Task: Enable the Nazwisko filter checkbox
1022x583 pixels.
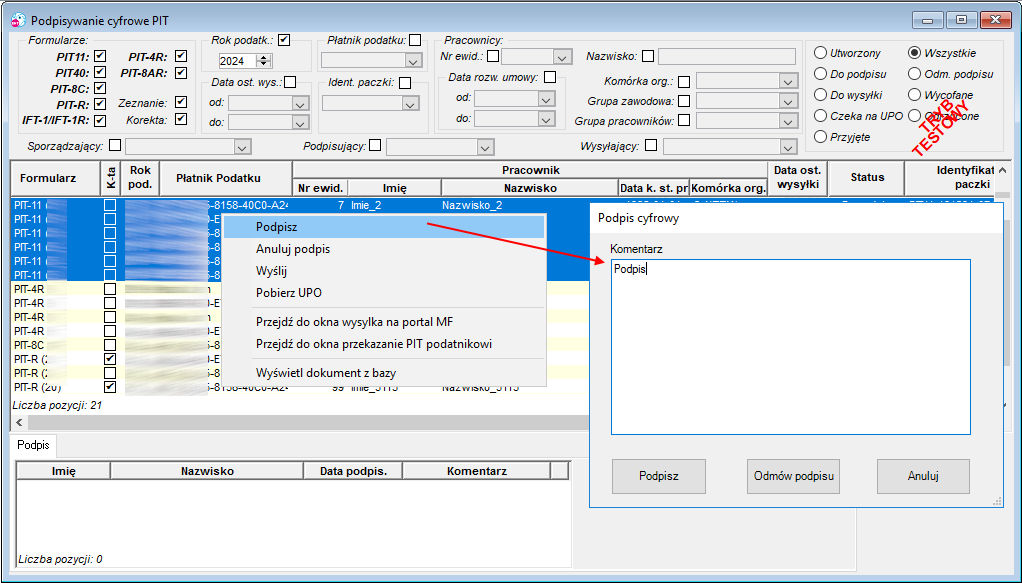Action: [x=648, y=56]
